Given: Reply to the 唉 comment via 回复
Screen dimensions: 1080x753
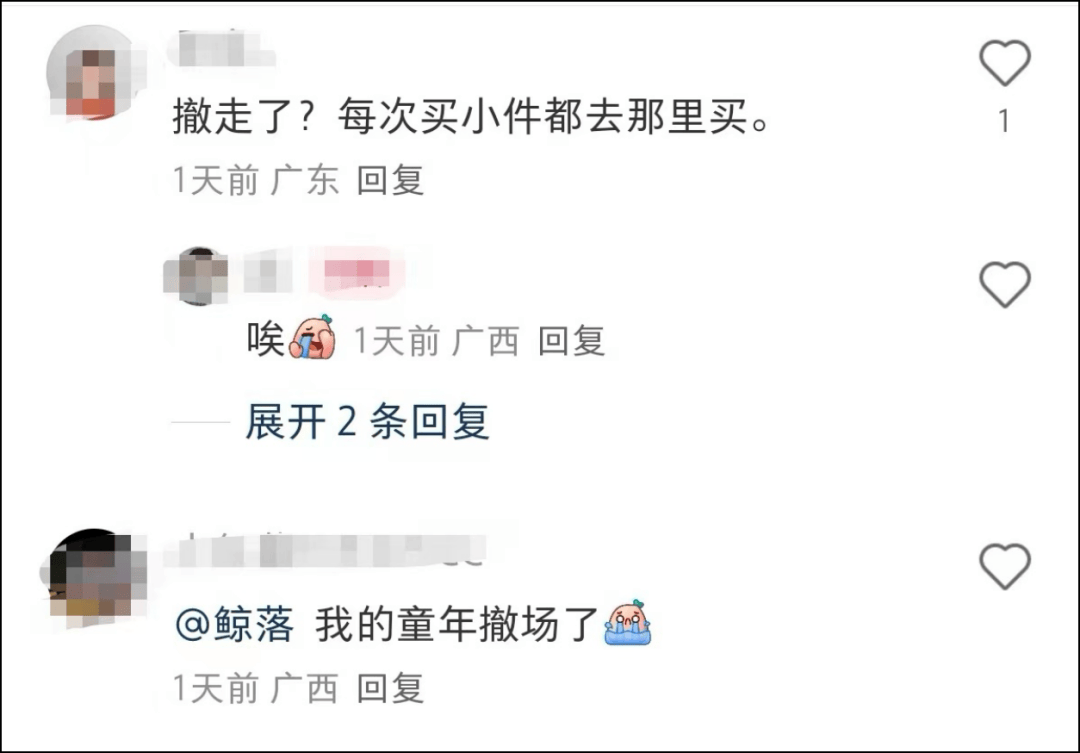Looking at the screenshot, I should point(572,341).
